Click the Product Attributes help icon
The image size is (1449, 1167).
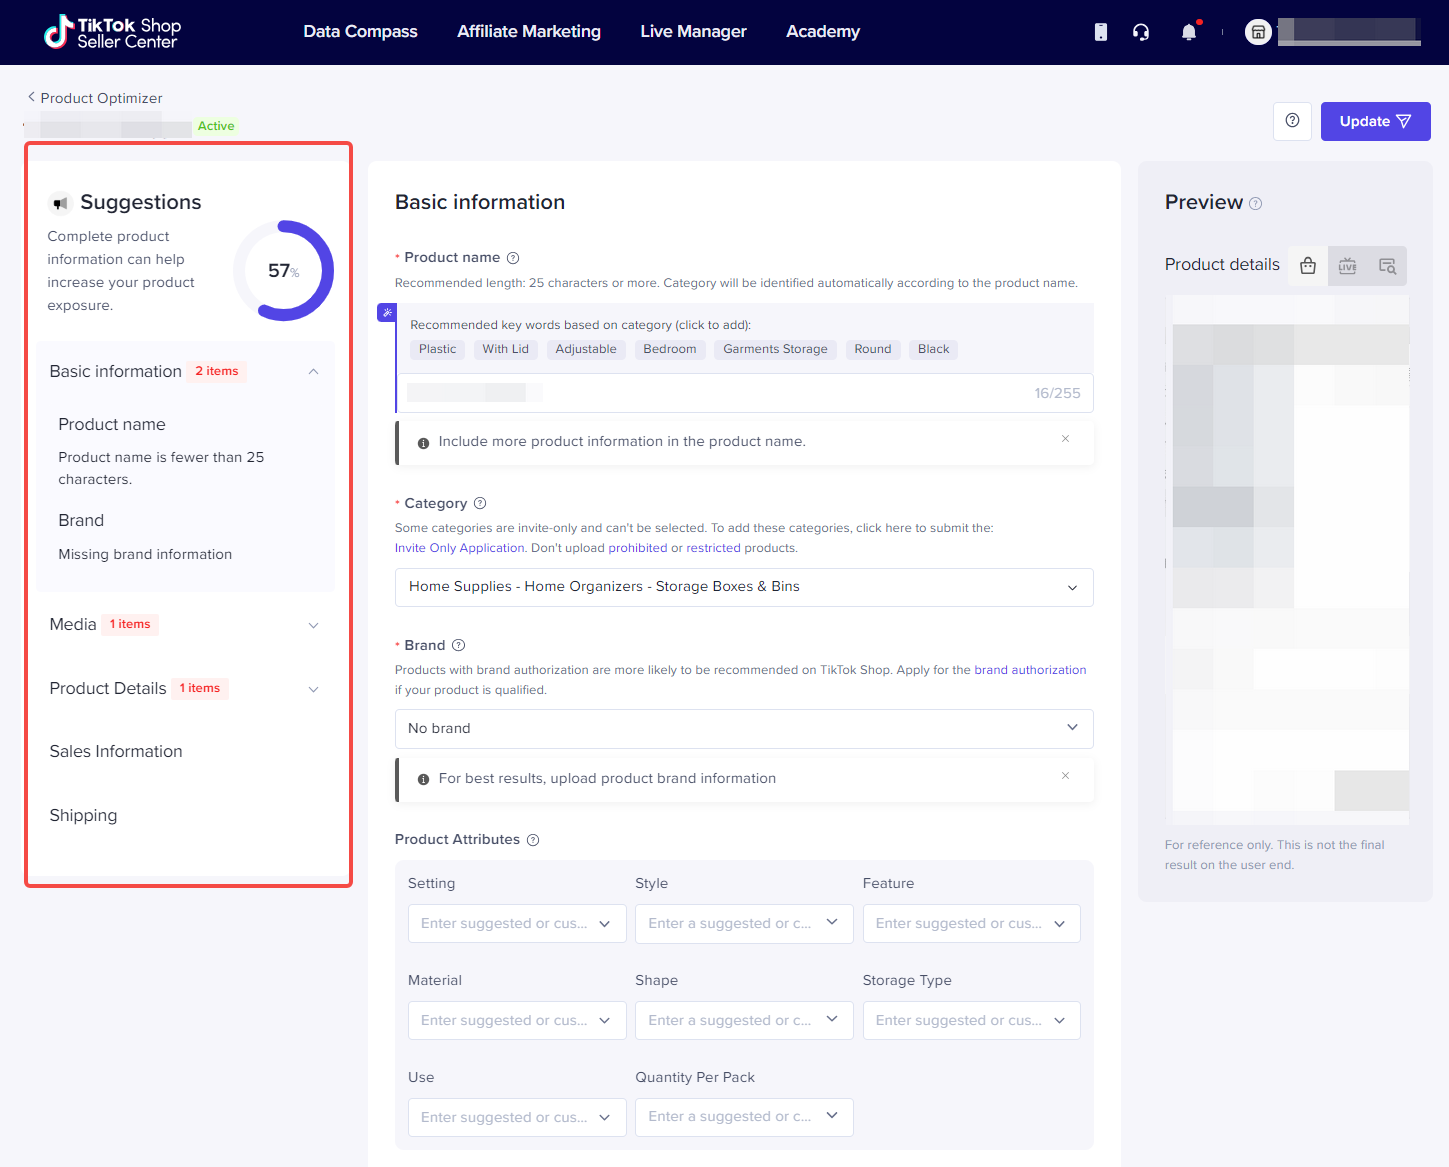click(533, 840)
